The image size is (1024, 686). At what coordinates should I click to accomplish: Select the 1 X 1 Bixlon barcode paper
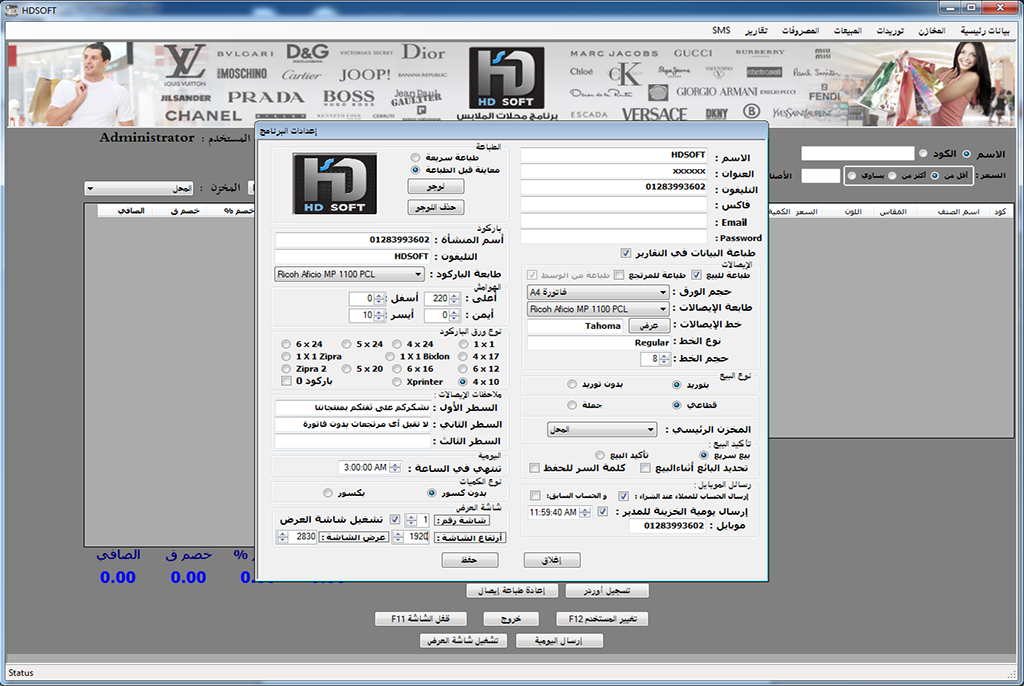click(x=390, y=357)
